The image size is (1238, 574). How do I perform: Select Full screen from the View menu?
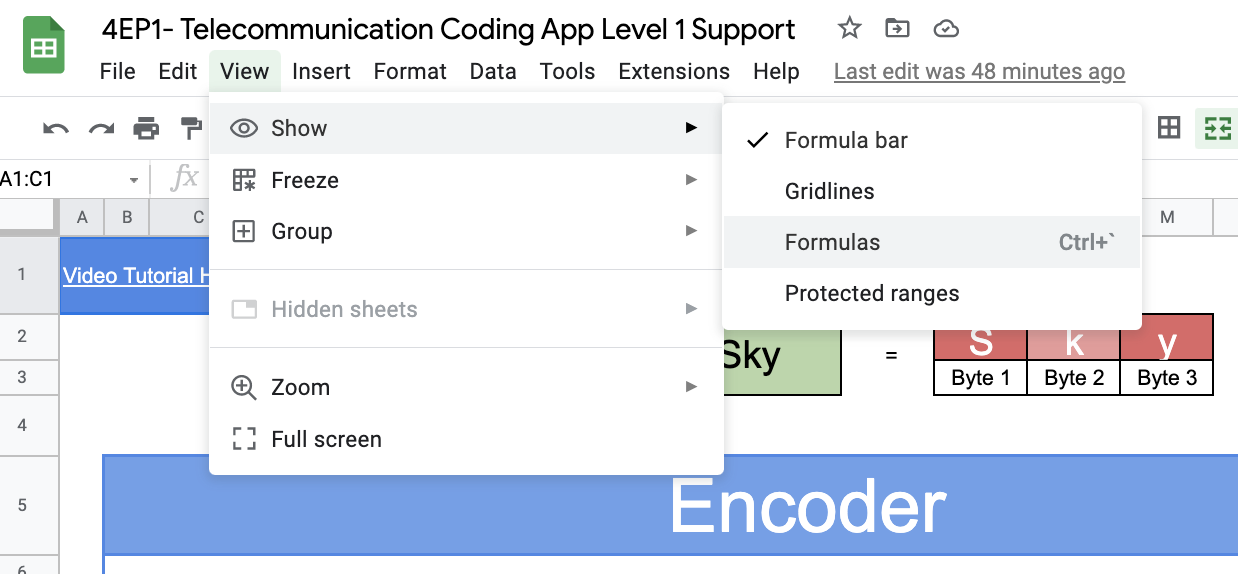coord(326,439)
